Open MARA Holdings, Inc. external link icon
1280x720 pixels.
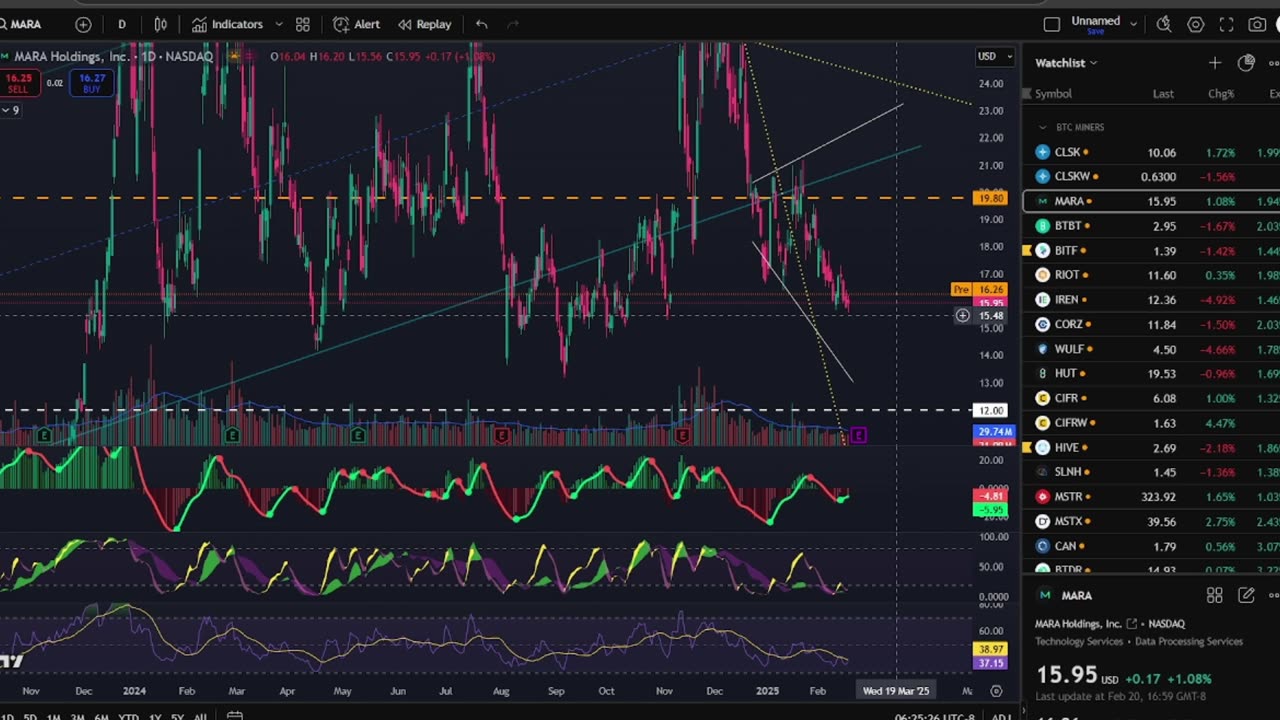coord(1132,624)
